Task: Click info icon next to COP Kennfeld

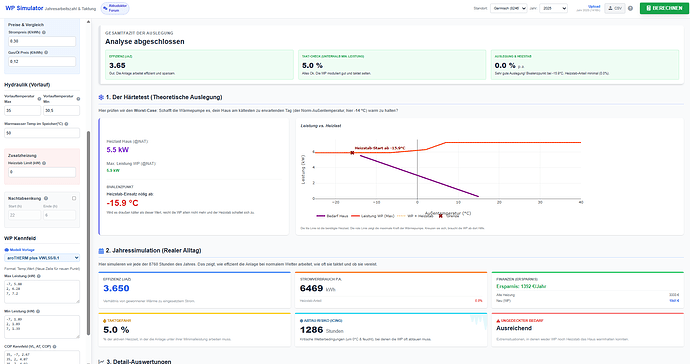Action: coord(55,347)
